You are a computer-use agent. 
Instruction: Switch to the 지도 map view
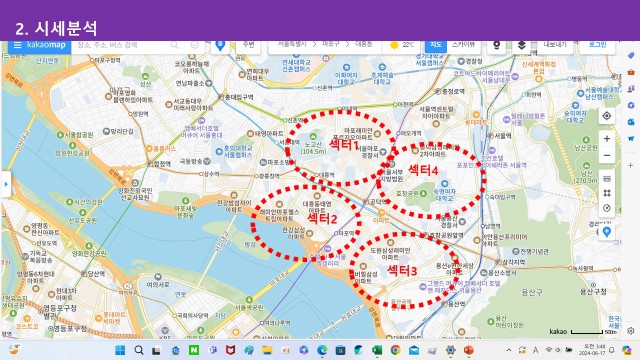(x=436, y=45)
